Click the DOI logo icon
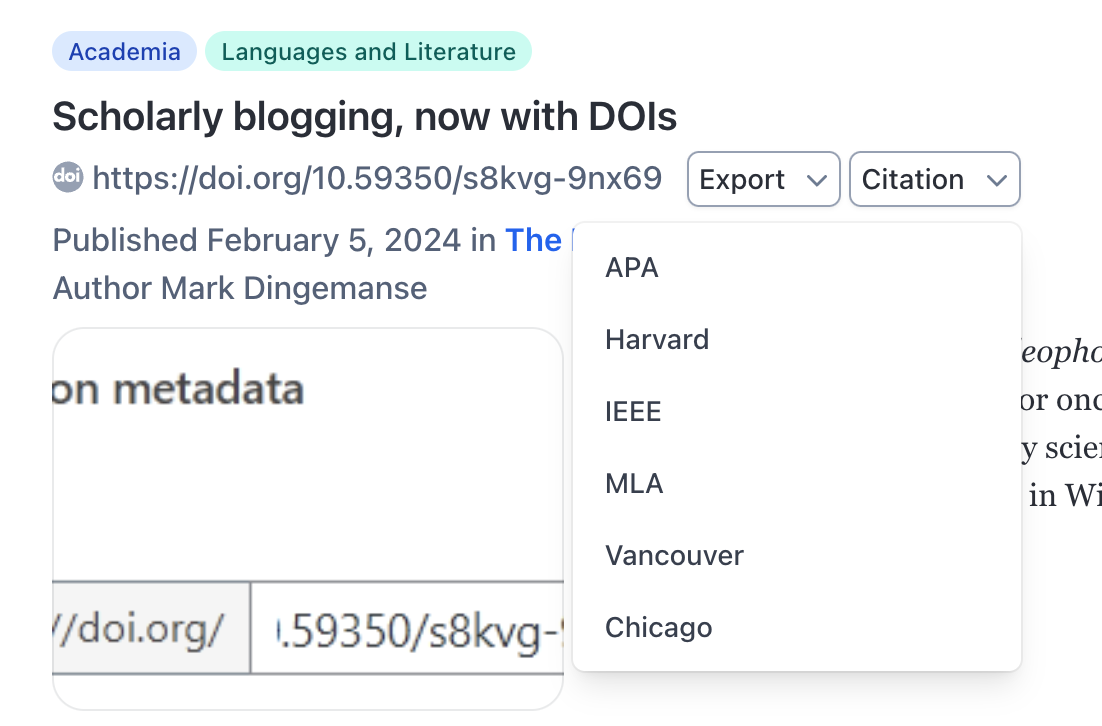Viewport: 1102px width, 726px height. [x=67, y=178]
